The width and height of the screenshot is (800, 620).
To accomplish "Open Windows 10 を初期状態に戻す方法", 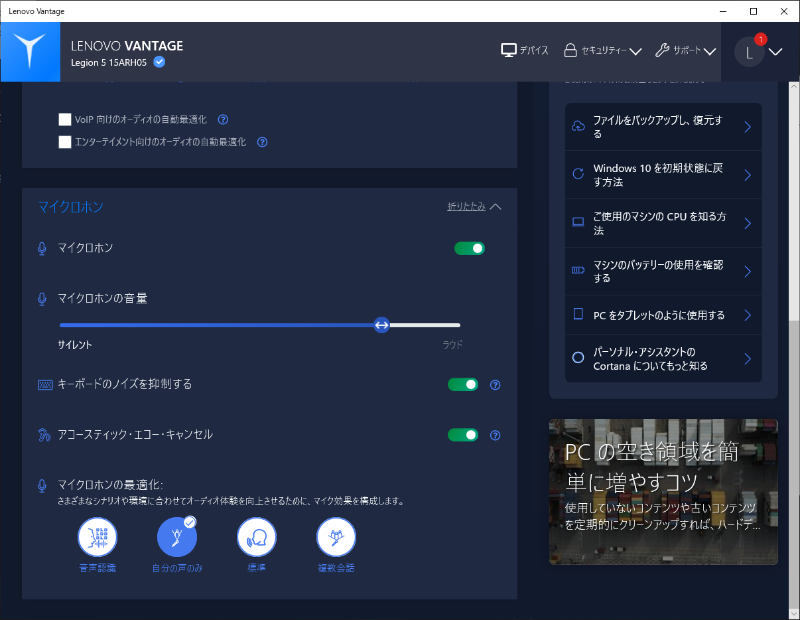I will click(x=663, y=173).
